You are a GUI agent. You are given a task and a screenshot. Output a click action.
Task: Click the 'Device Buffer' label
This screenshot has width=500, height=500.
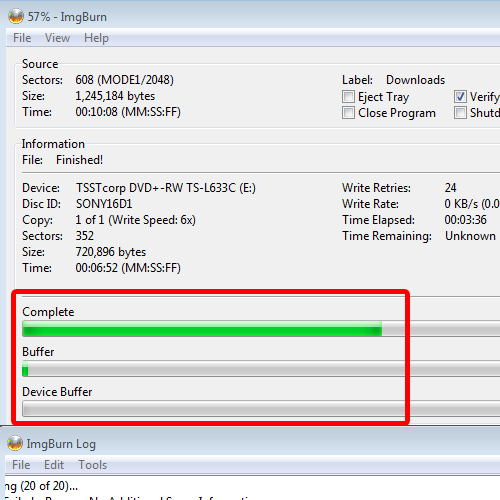[x=57, y=392]
